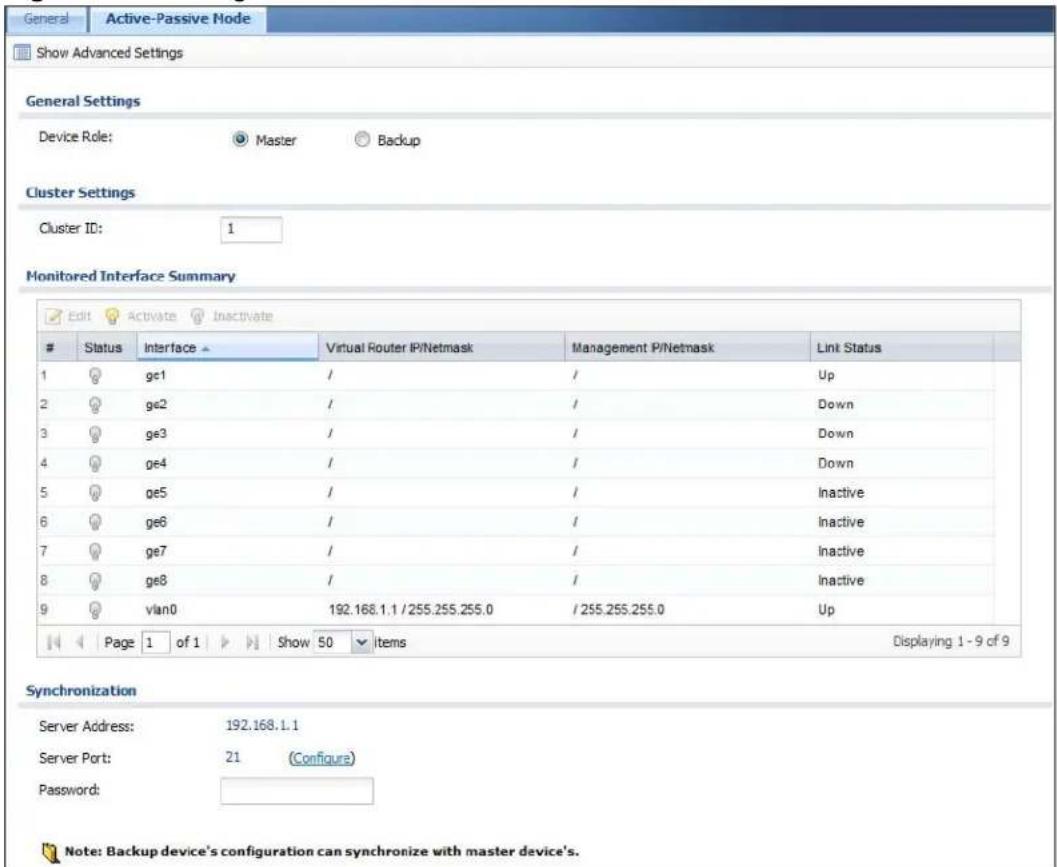Click the status bulb for ge2
This screenshot has width=1057, height=867.
[x=95, y=405]
